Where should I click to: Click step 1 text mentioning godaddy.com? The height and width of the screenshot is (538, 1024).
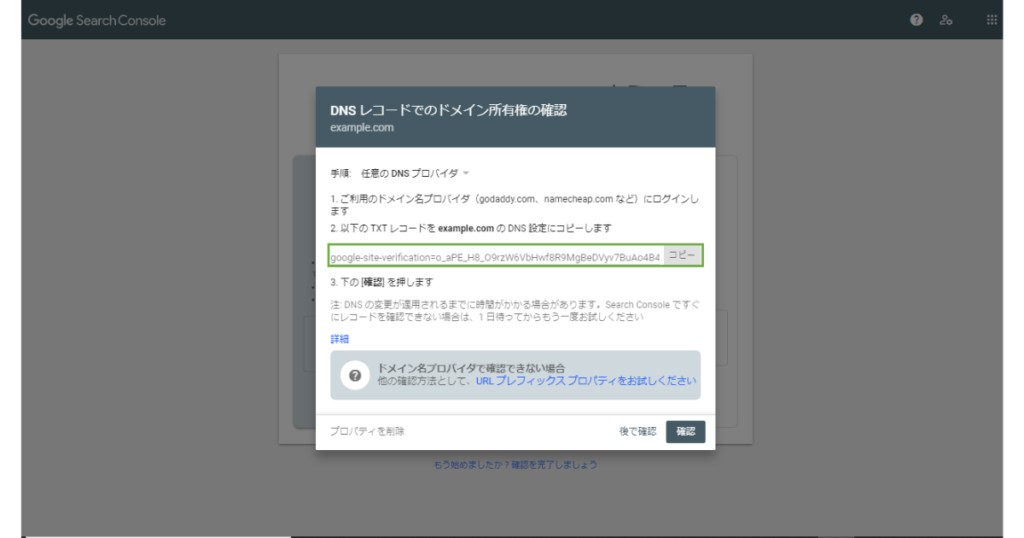514,204
